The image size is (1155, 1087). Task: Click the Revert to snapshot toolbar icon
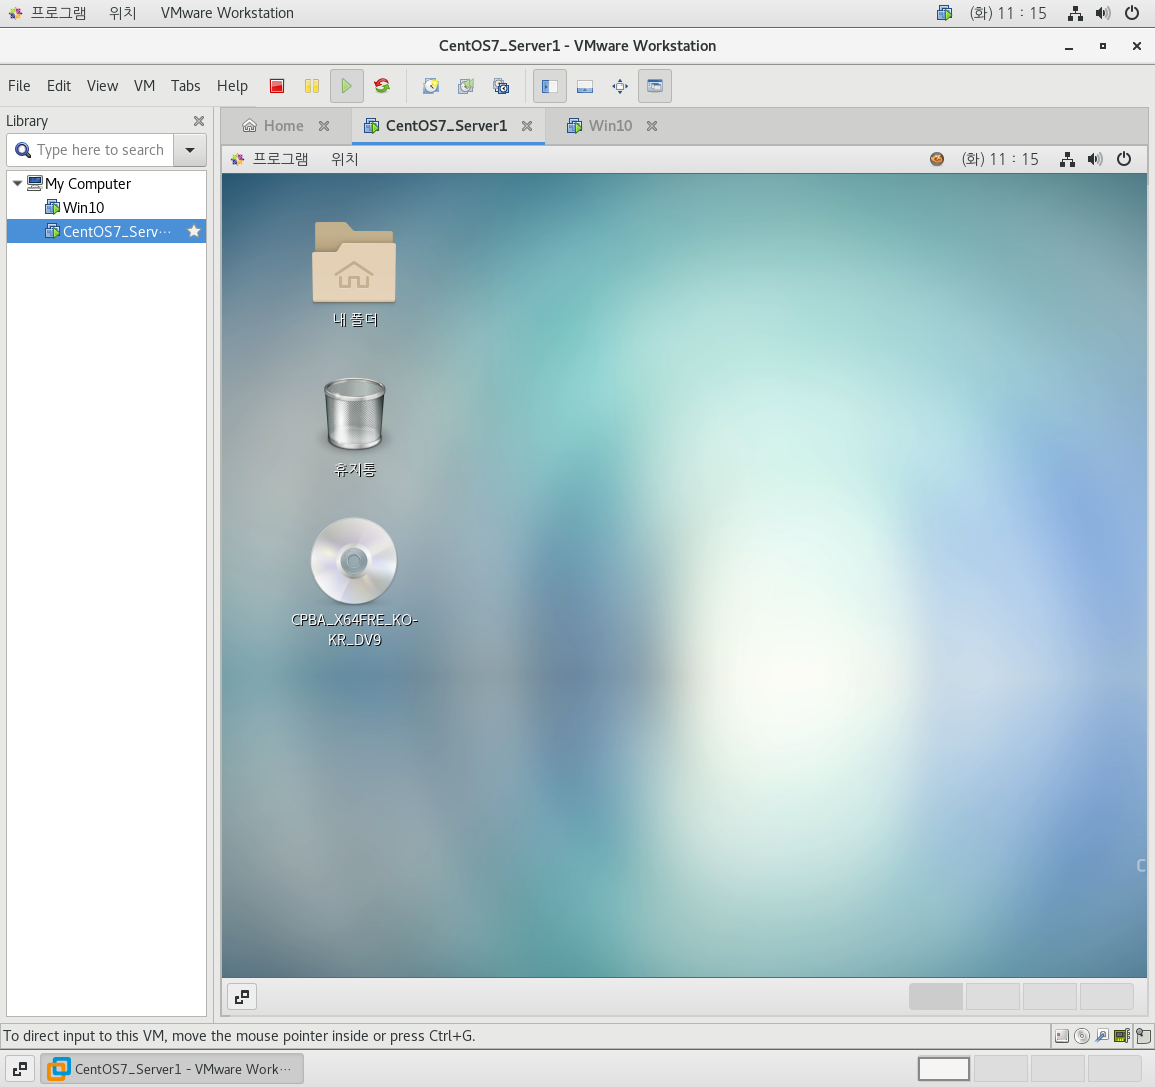point(466,86)
